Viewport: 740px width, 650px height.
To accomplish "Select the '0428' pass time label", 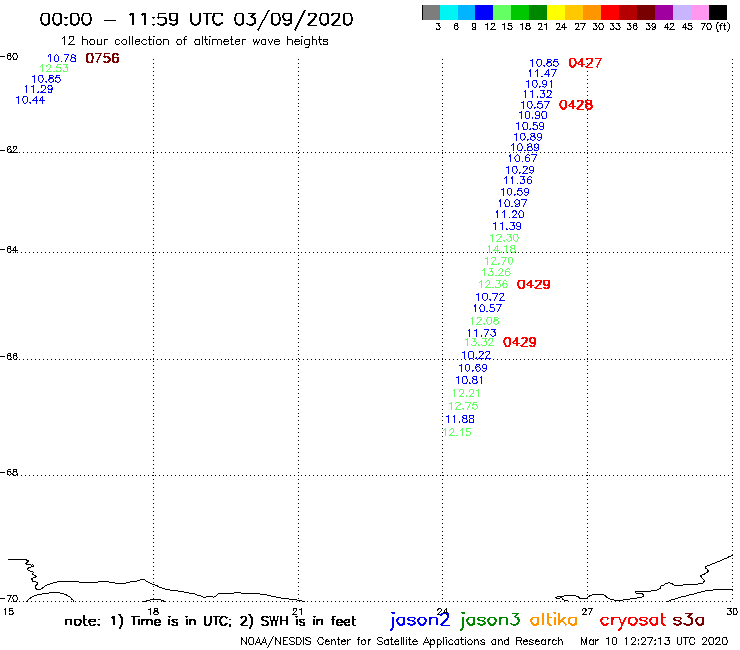I will (x=576, y=105).
